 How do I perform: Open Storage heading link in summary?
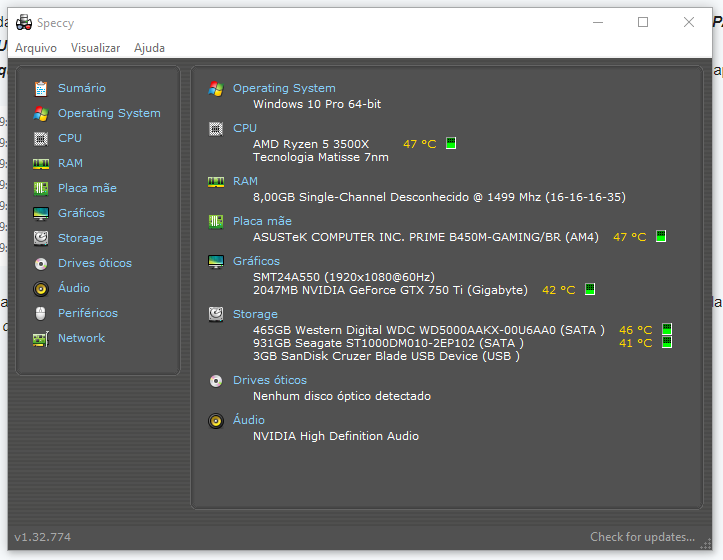[x=255, y=314]
